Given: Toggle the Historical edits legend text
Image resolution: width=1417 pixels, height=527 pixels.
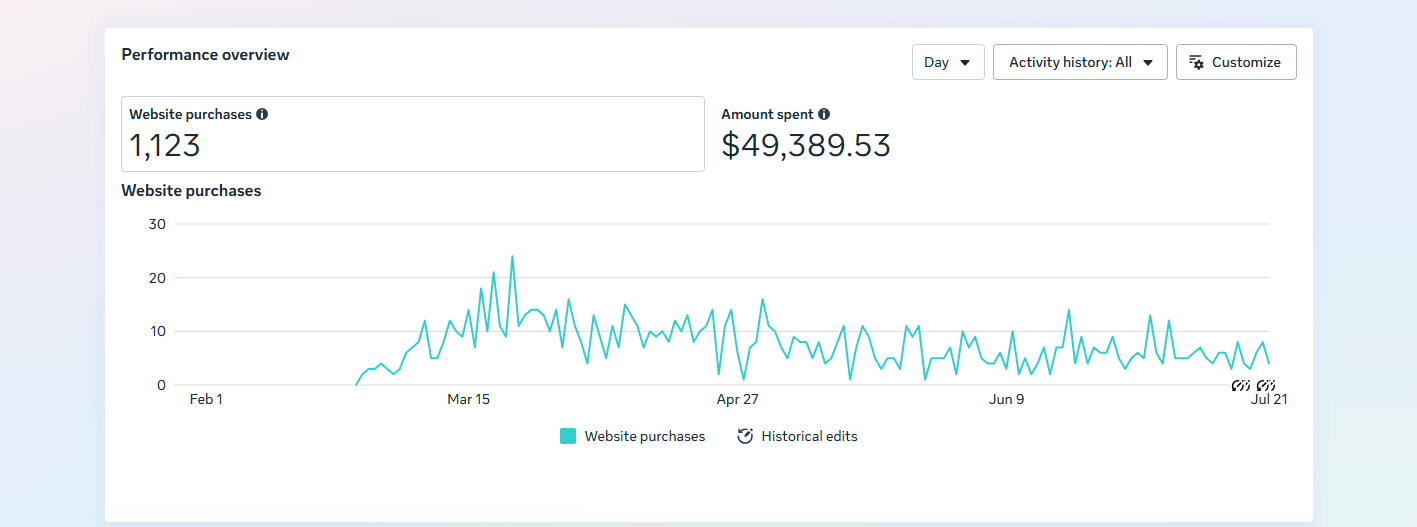Looking at the screenshot, I should pos(810,436).
